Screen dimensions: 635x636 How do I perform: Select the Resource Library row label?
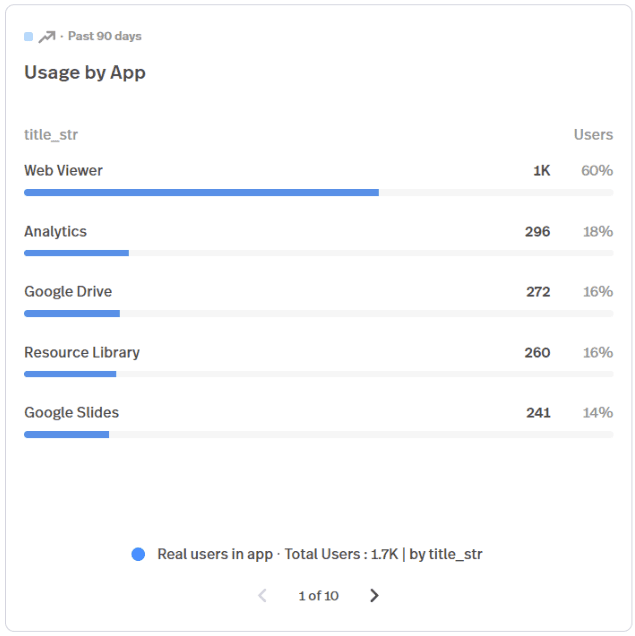tap(82, 352)
